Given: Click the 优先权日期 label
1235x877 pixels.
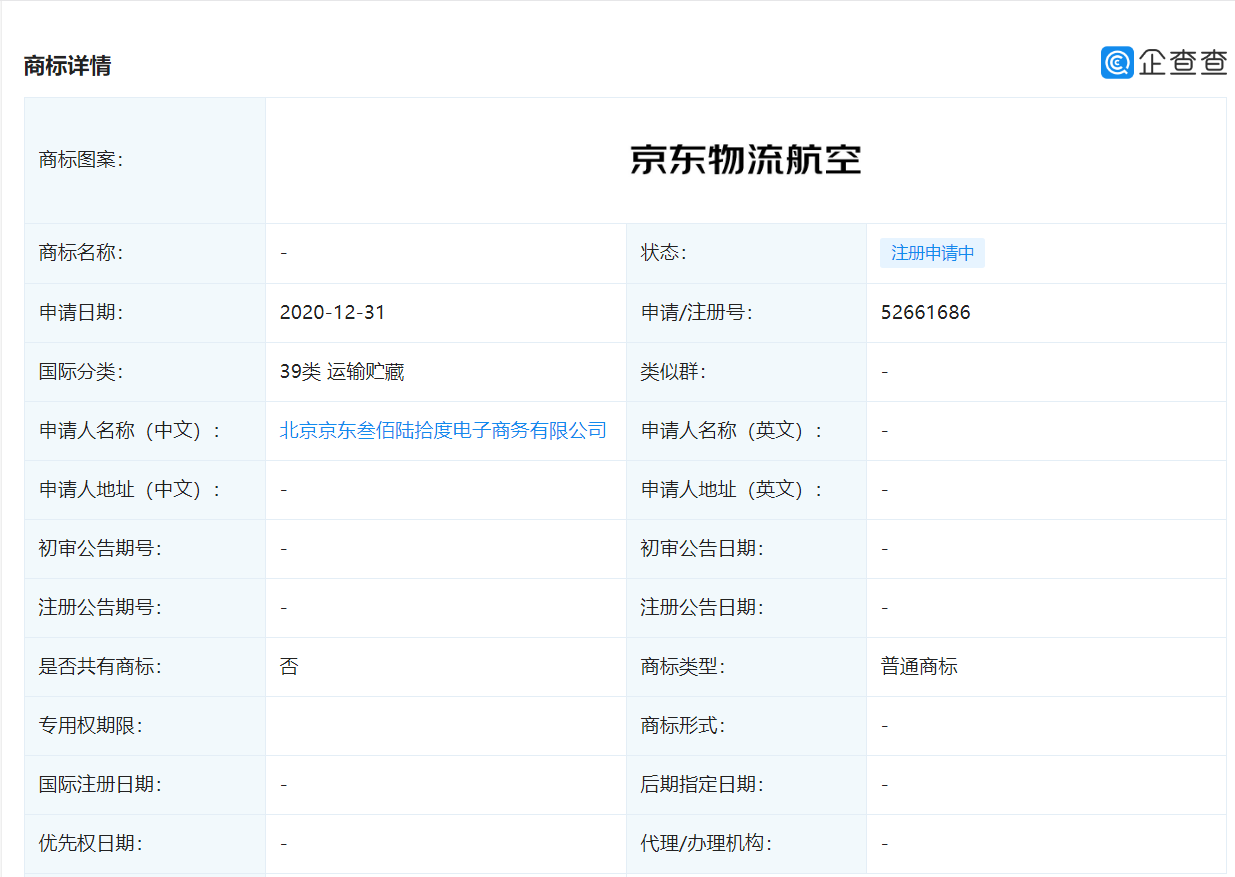Looking at the screenshot, I should [90, 843].
